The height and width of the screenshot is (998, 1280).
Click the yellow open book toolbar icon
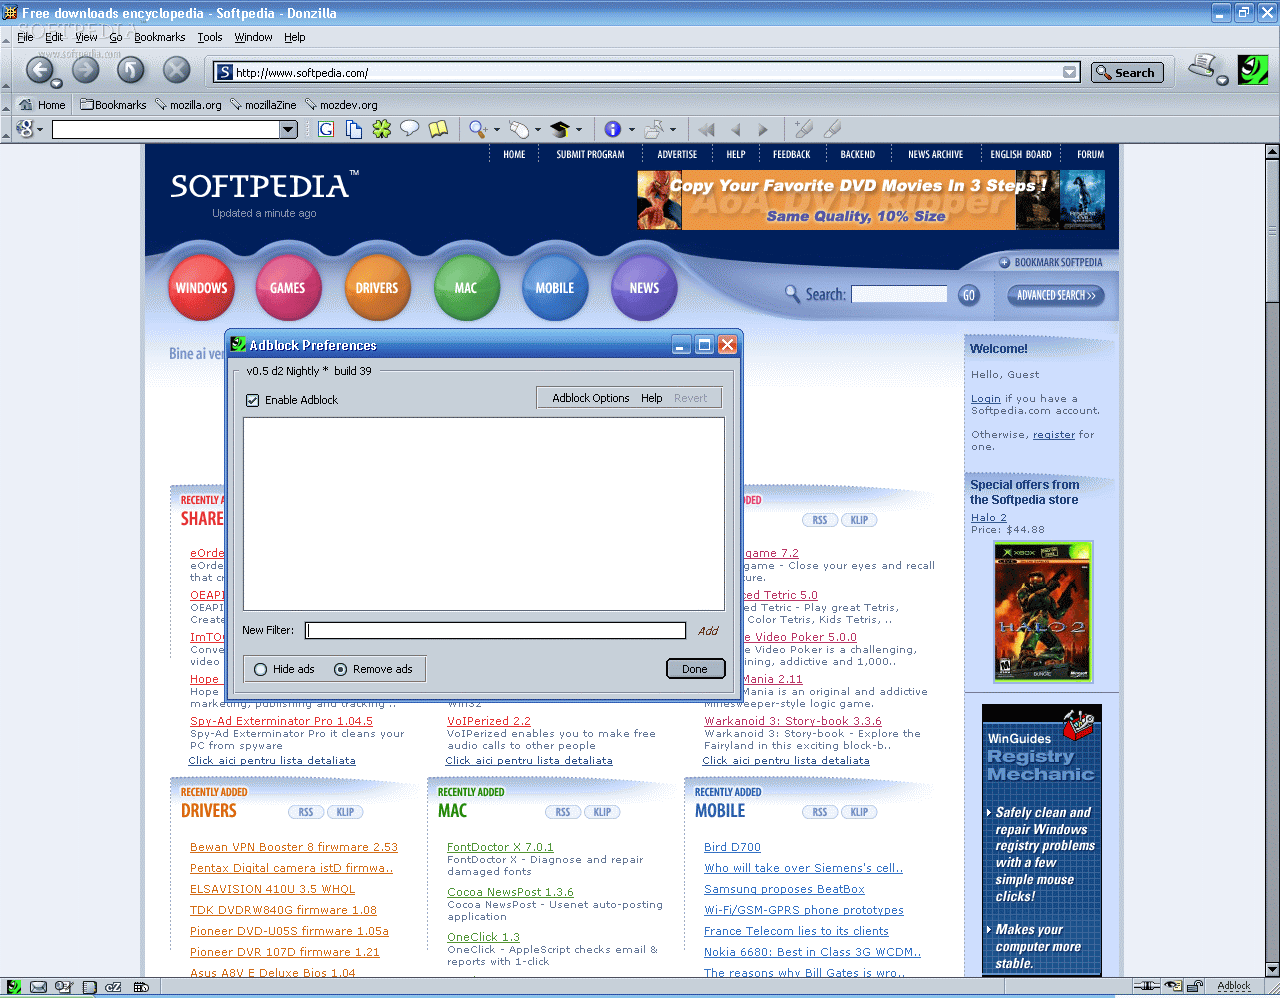[x=438, y=129]
